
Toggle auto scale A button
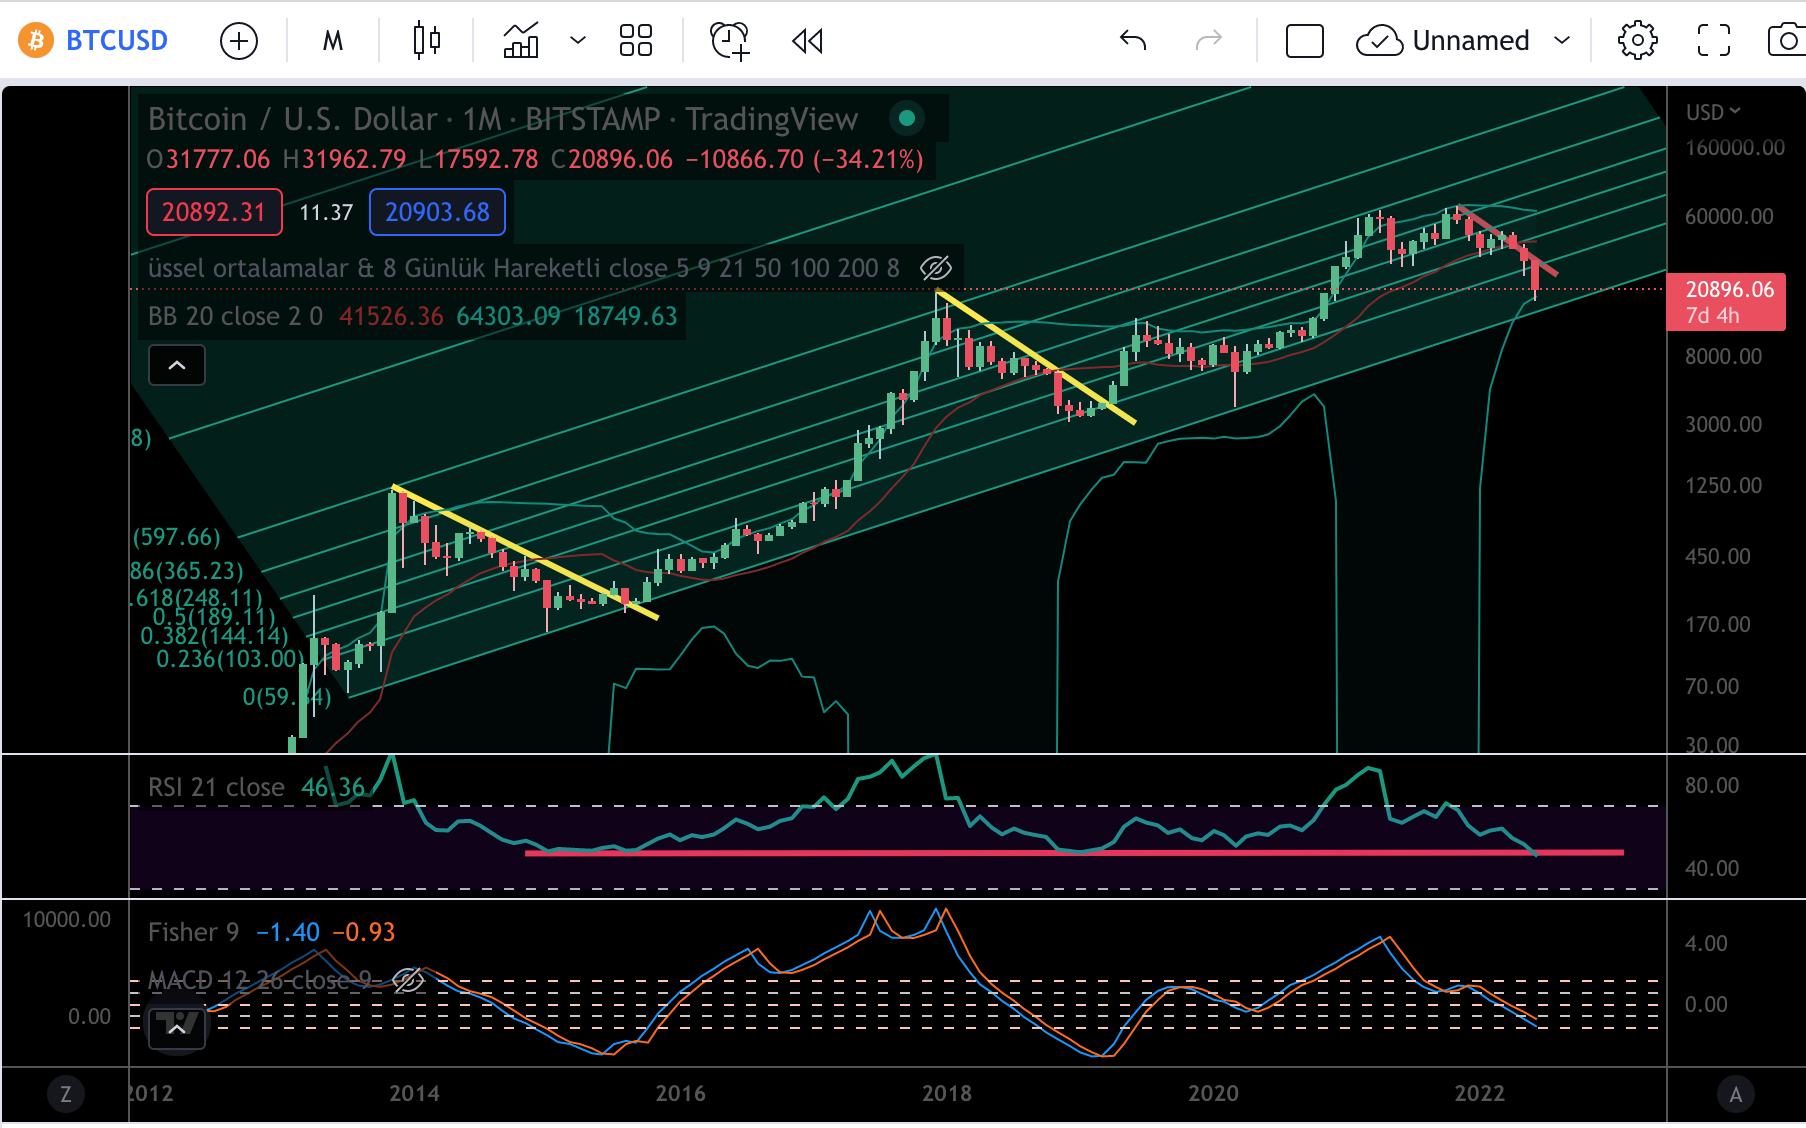pyautogui.click(x=1736, y=1094)
